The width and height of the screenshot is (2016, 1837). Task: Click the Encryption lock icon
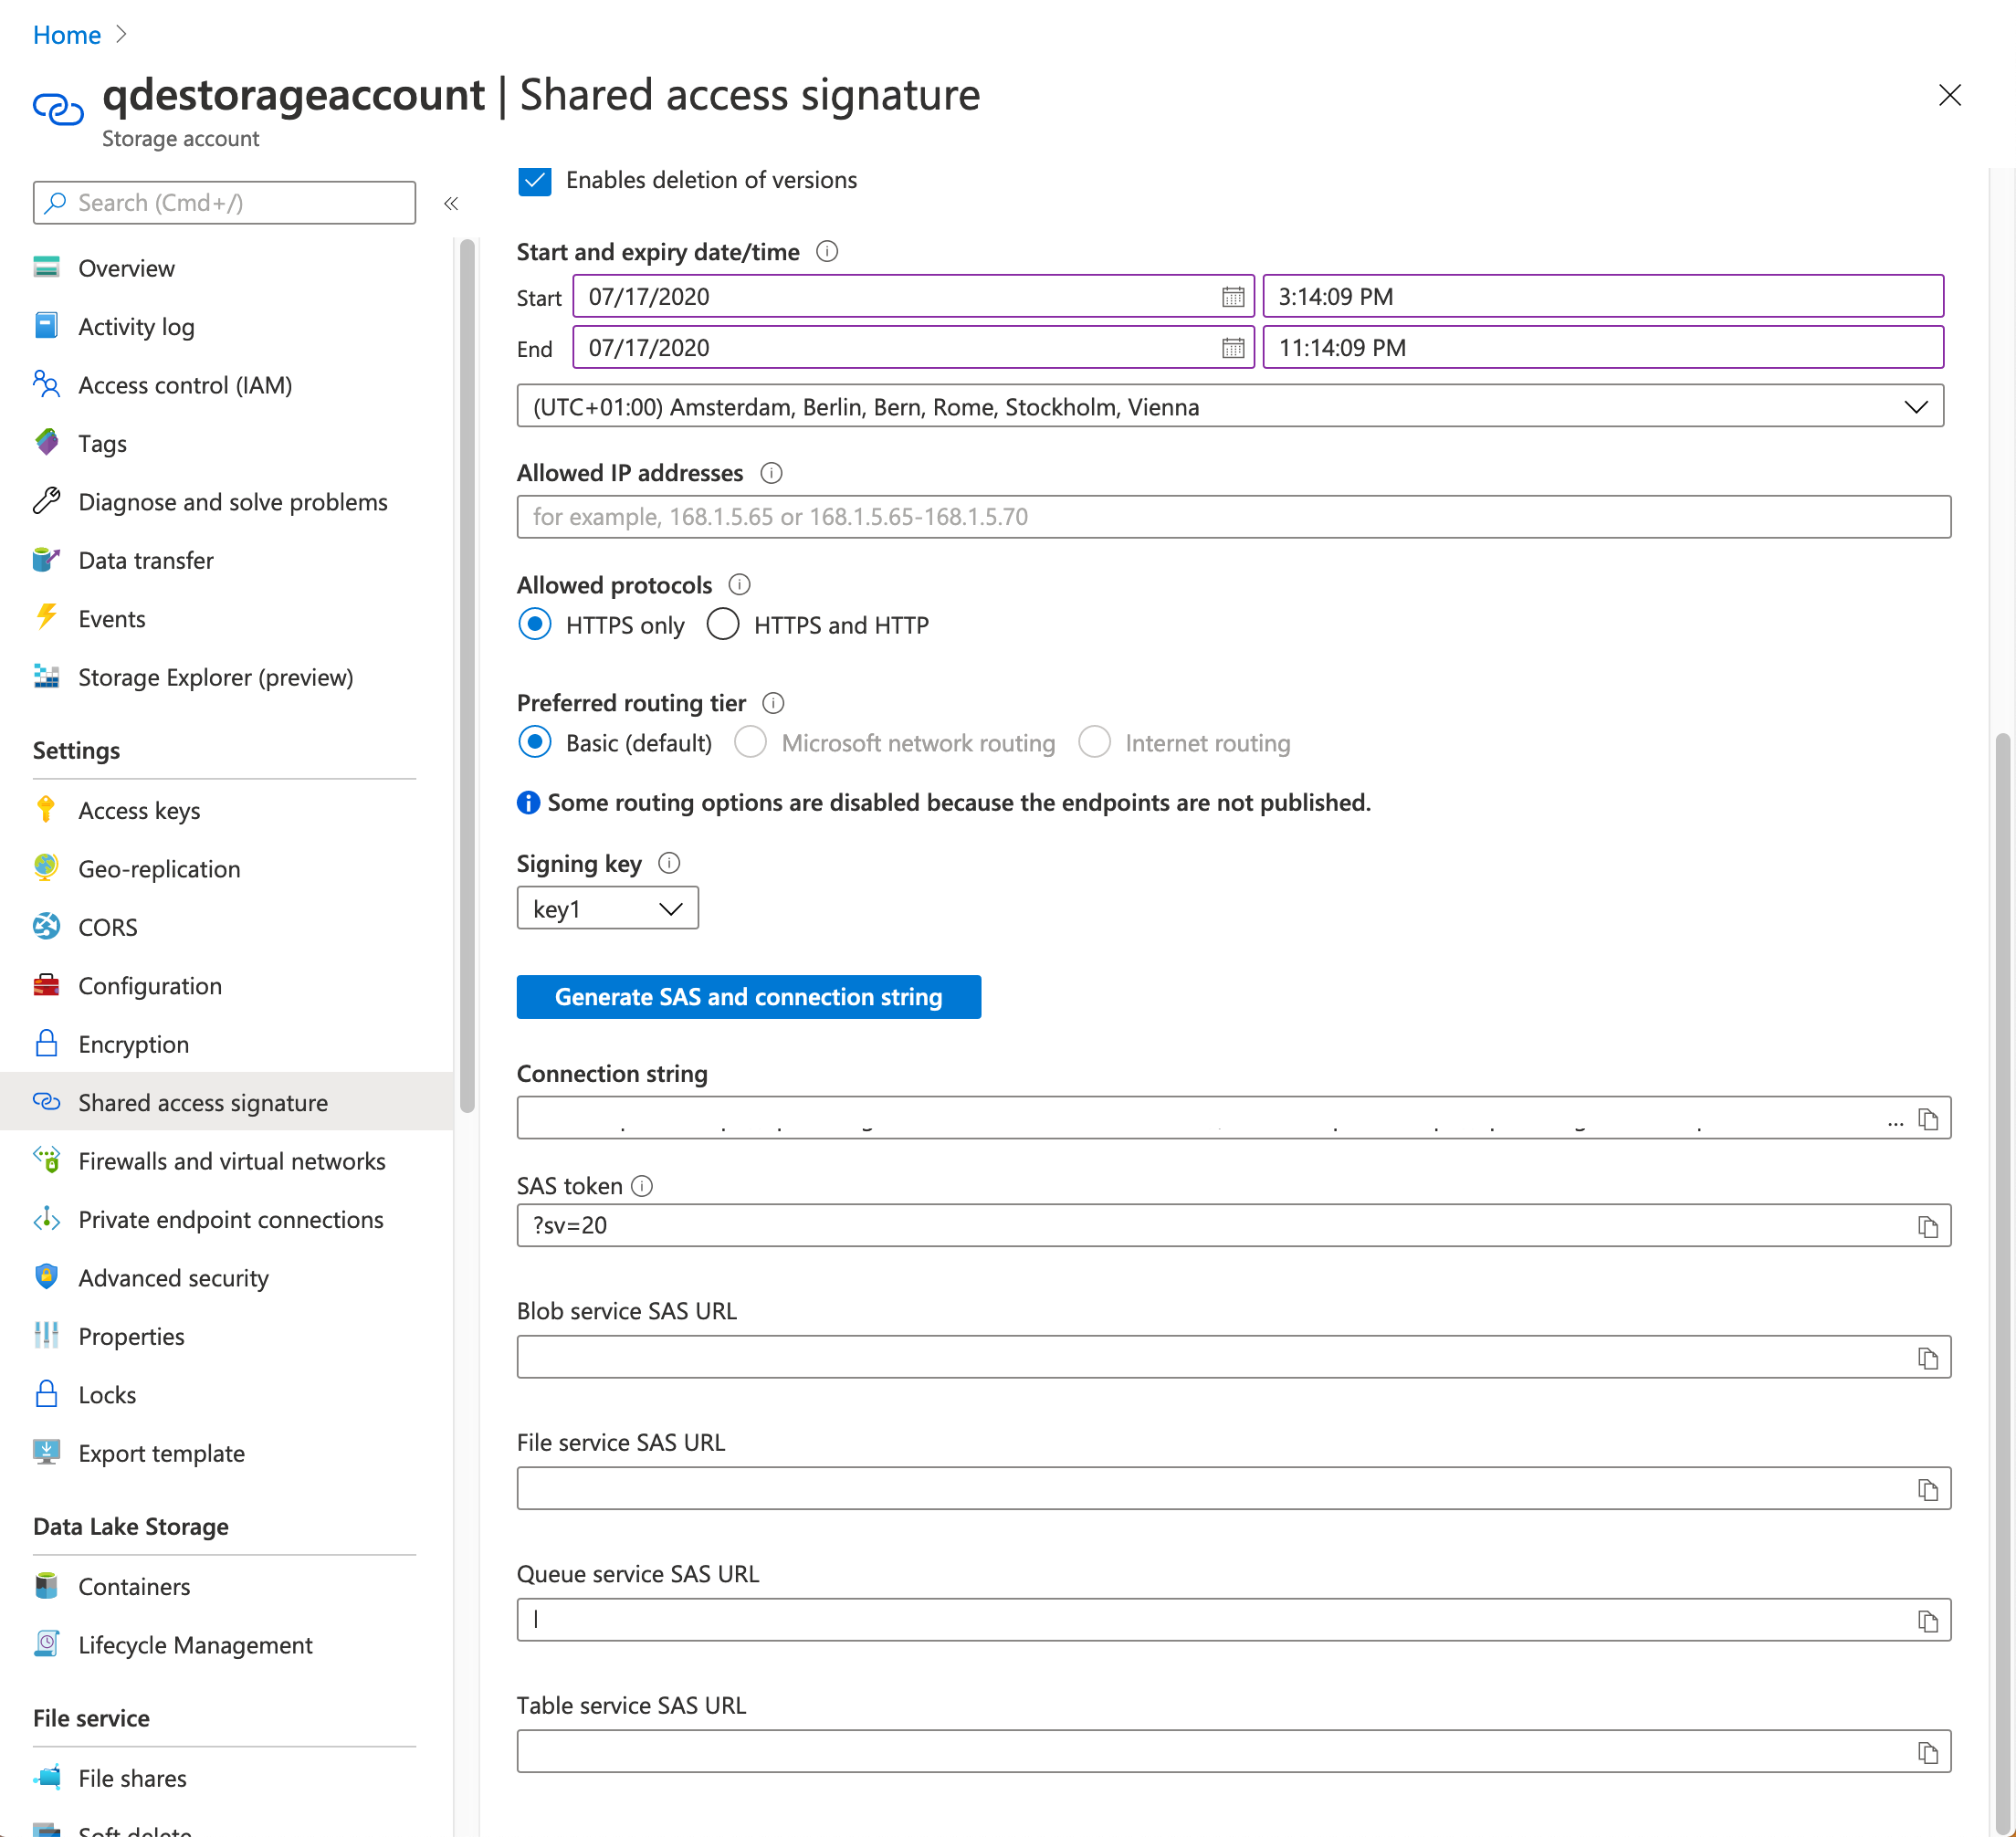point(46,1043)
